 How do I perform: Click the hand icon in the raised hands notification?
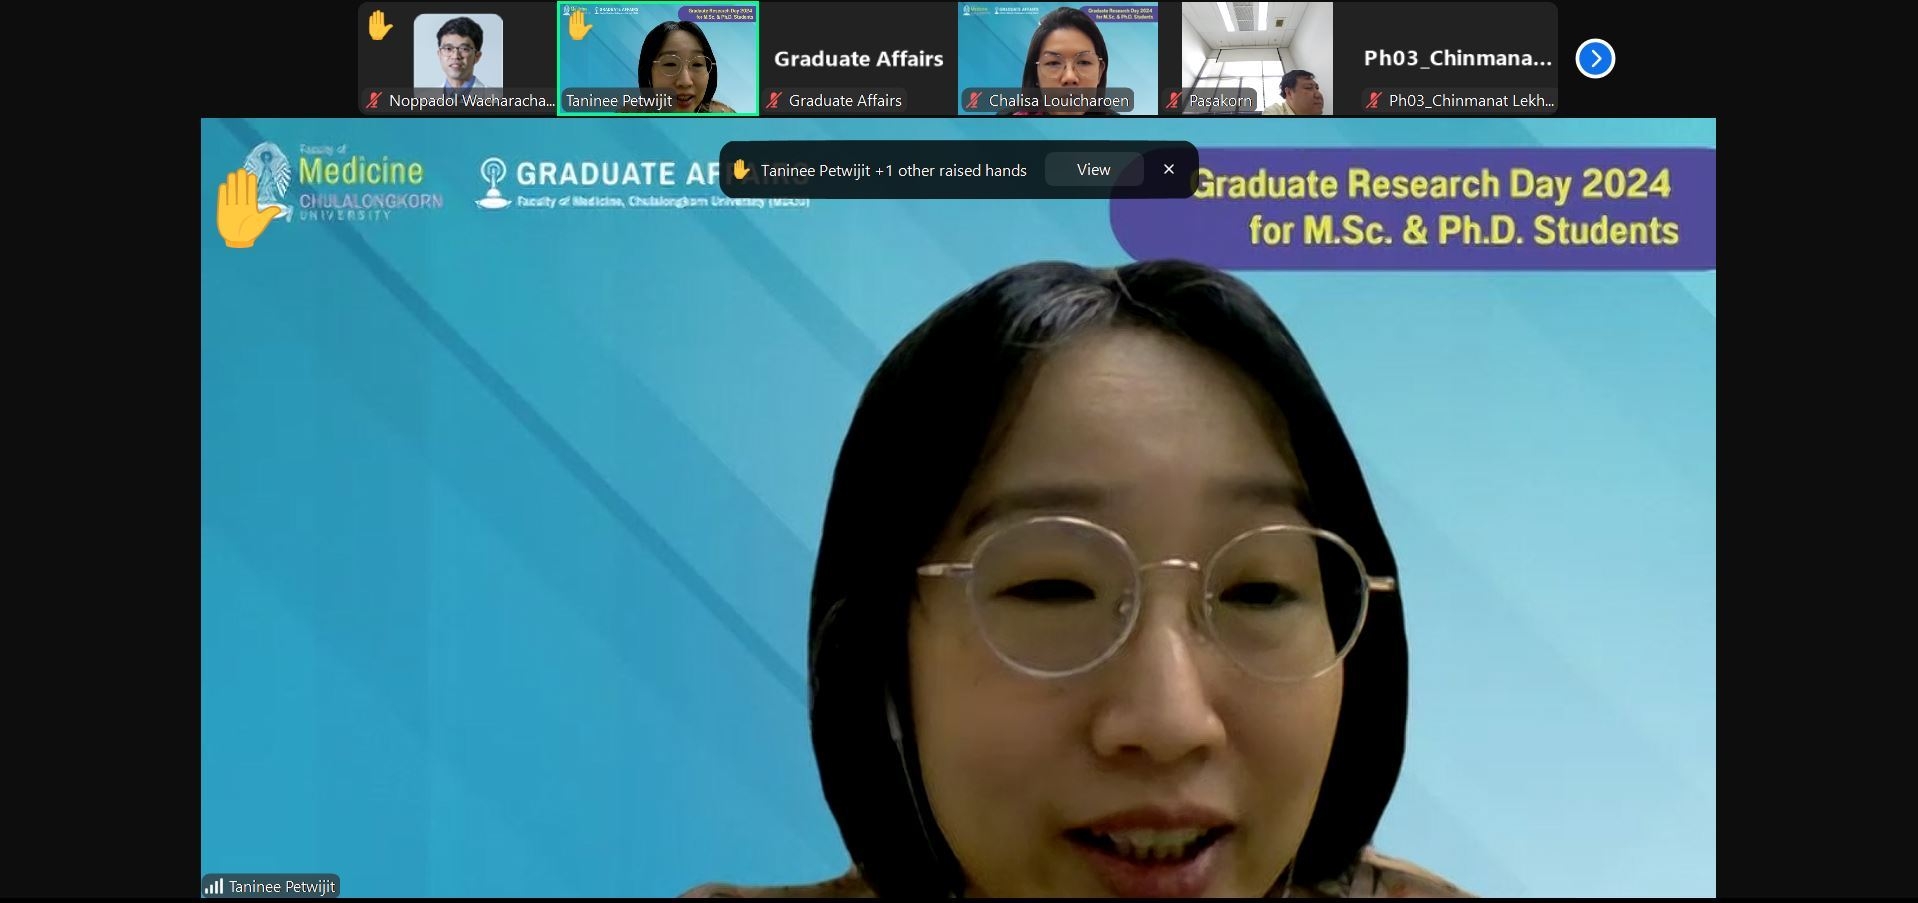point(741,170)
